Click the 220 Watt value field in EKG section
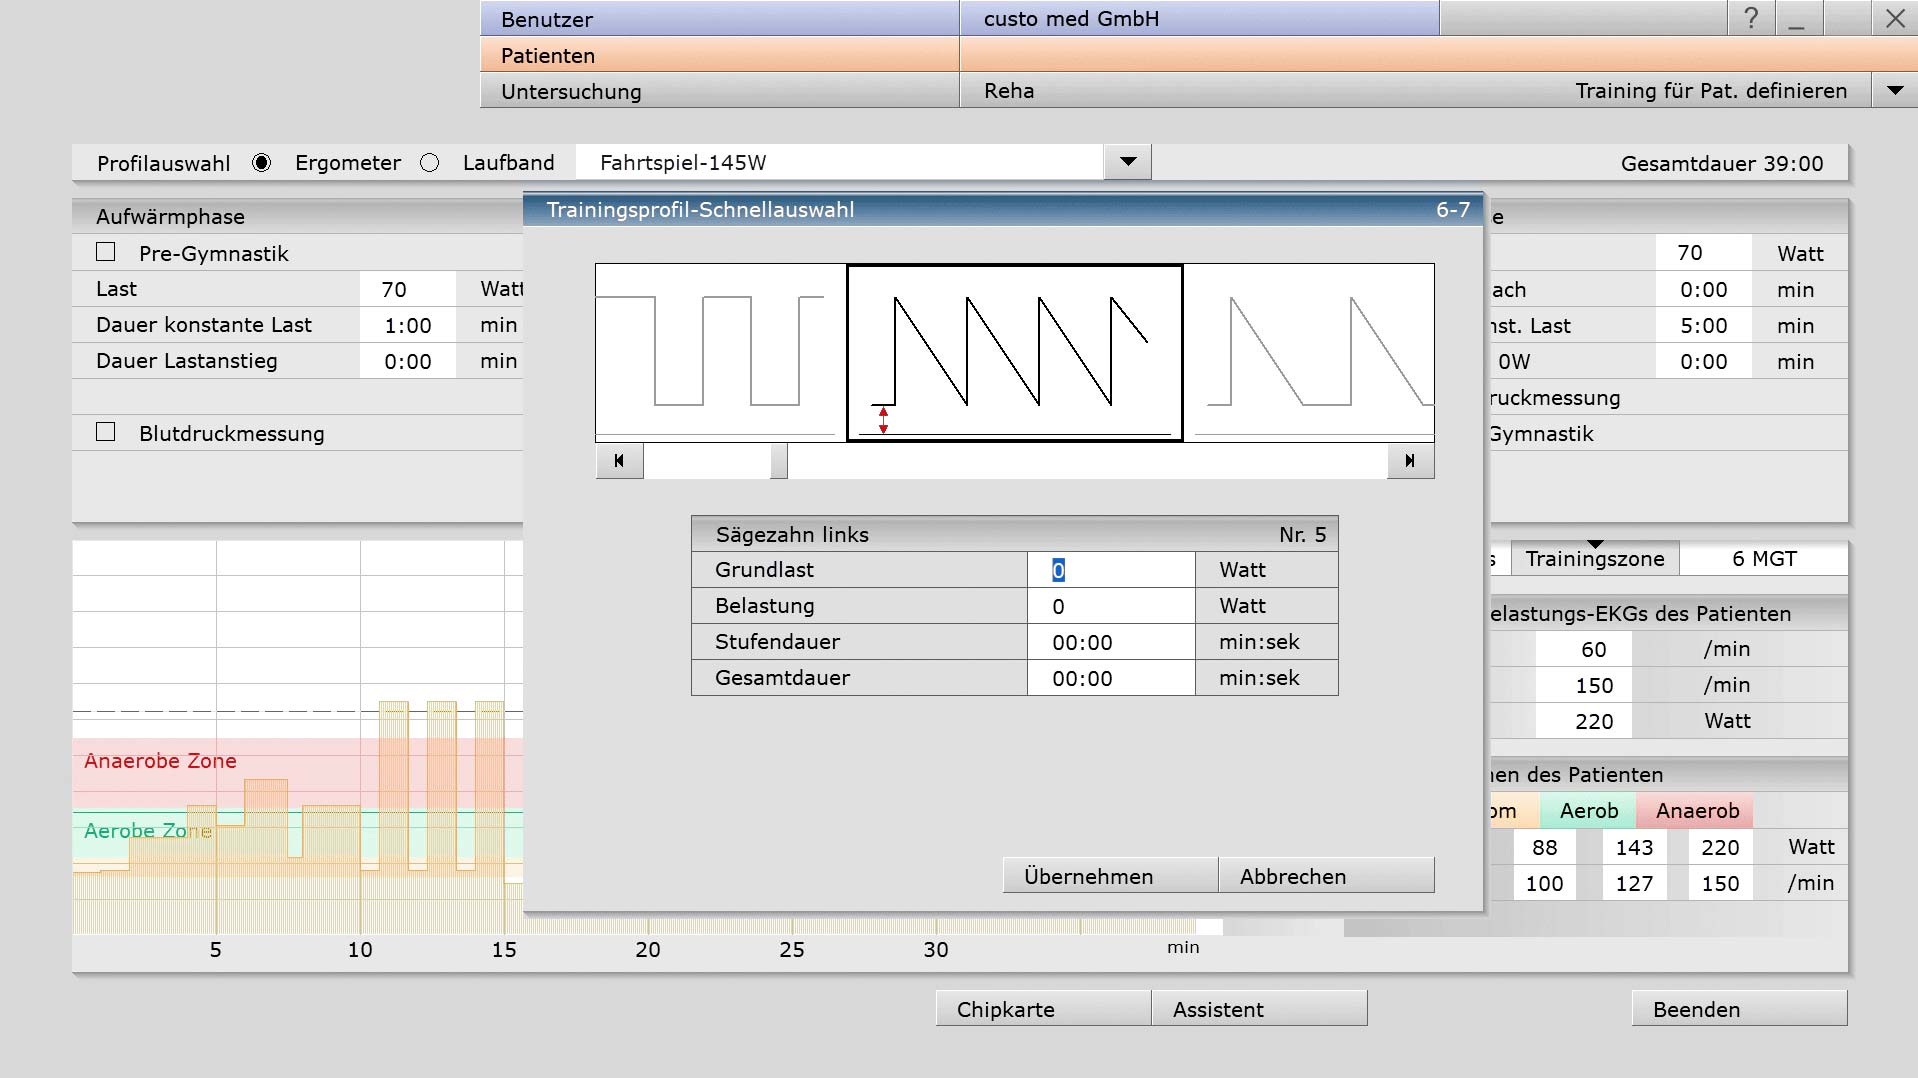 pos(1584,721)
